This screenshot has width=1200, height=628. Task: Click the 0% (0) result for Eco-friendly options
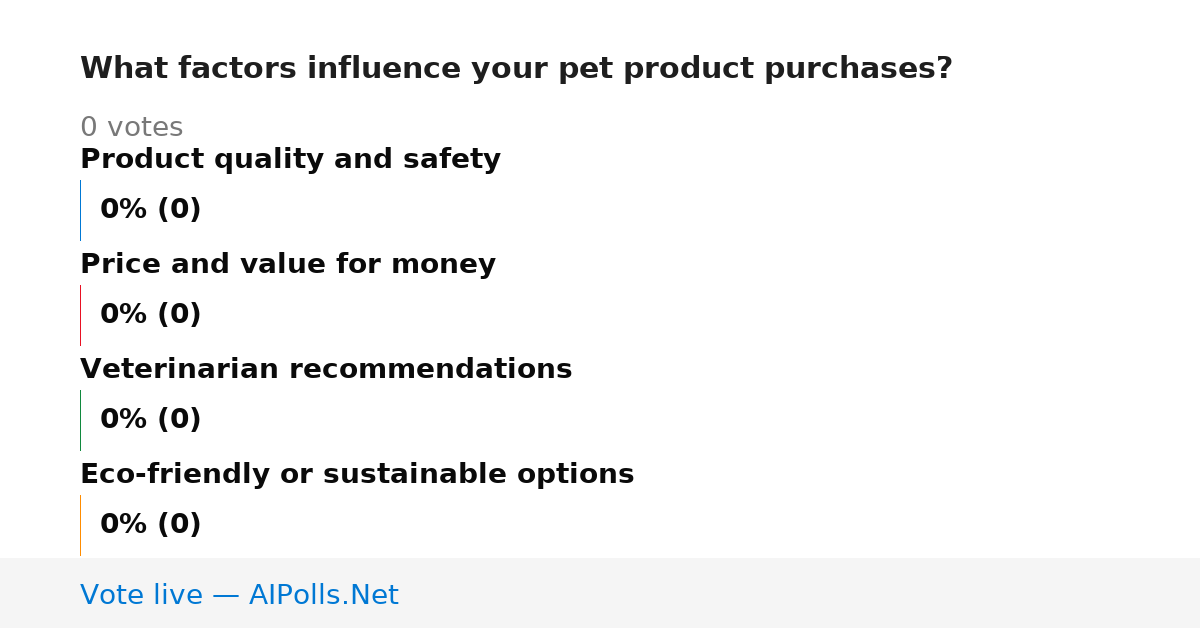[151, 525]
